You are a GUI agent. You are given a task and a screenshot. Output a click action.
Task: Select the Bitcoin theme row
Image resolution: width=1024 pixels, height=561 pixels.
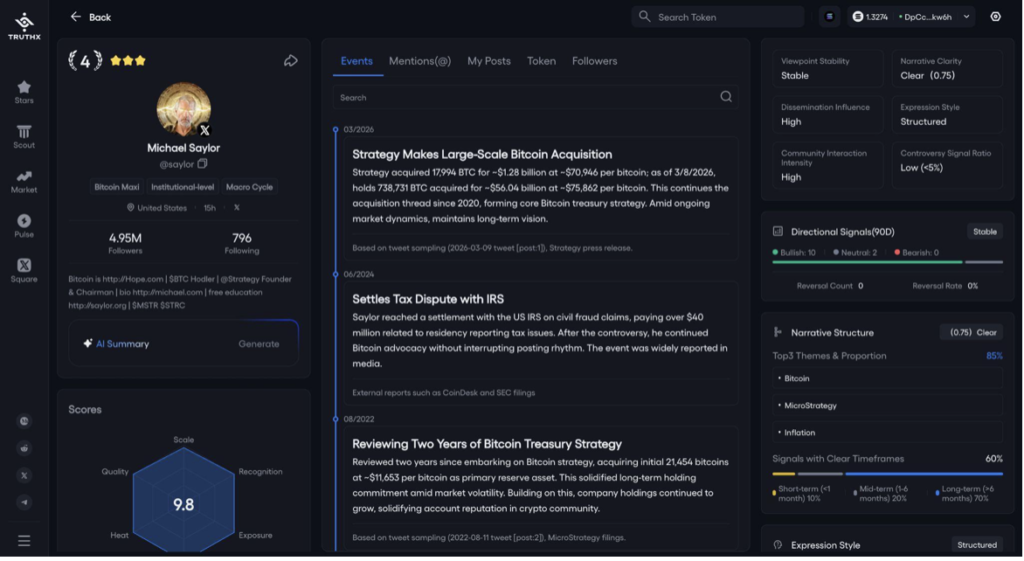coord(888,378)
